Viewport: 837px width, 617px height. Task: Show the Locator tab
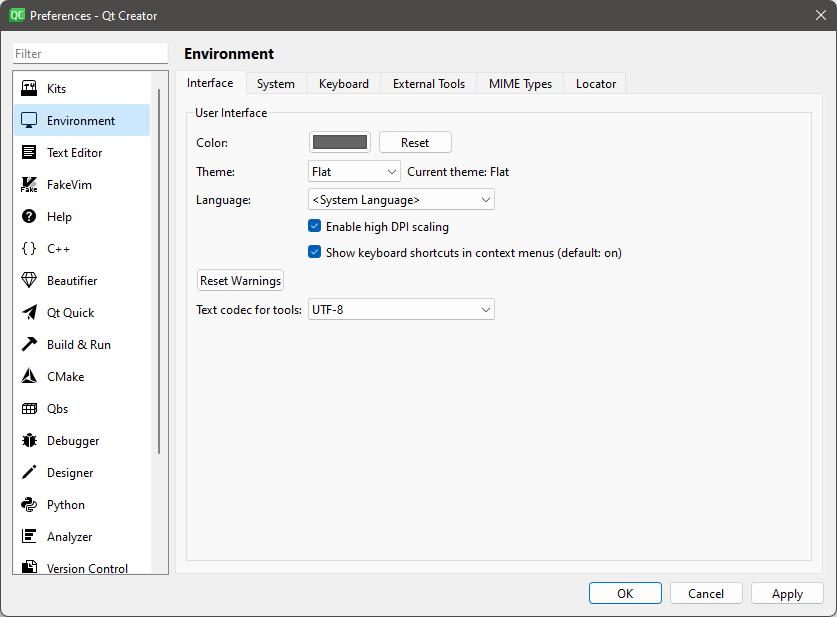[x=596, y=84]
